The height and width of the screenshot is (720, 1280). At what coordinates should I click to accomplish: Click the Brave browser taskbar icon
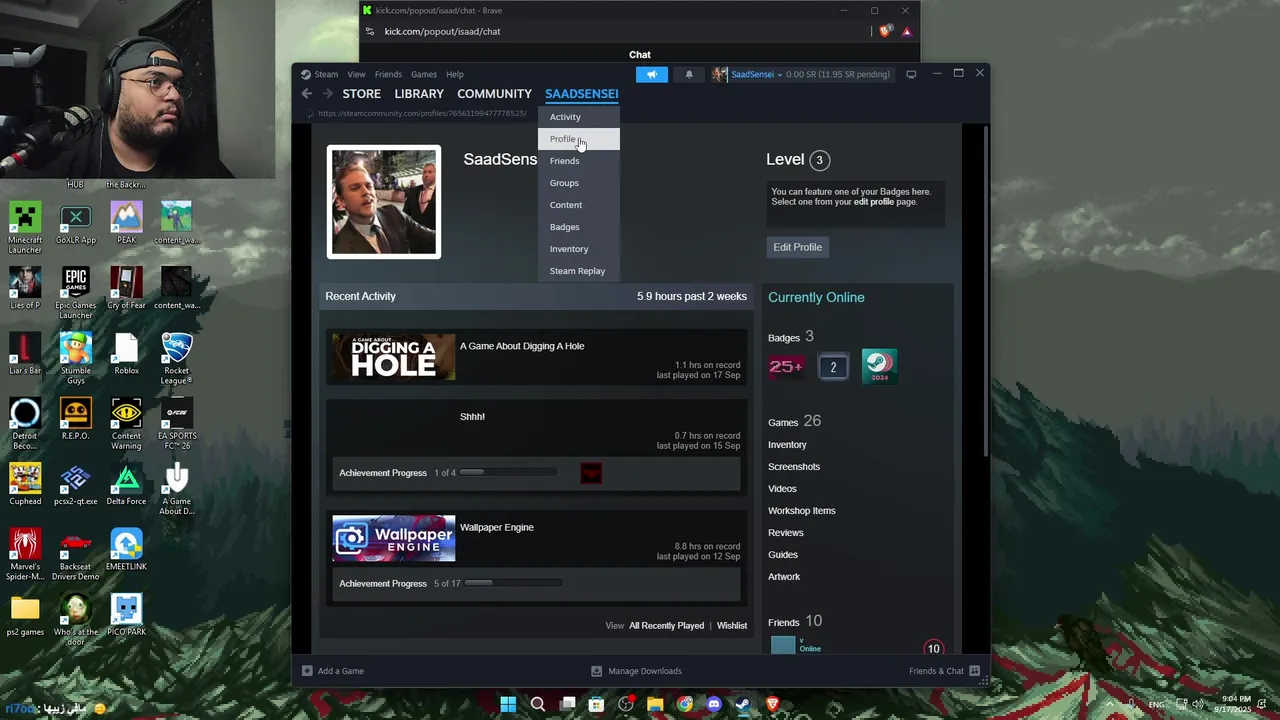772,704
